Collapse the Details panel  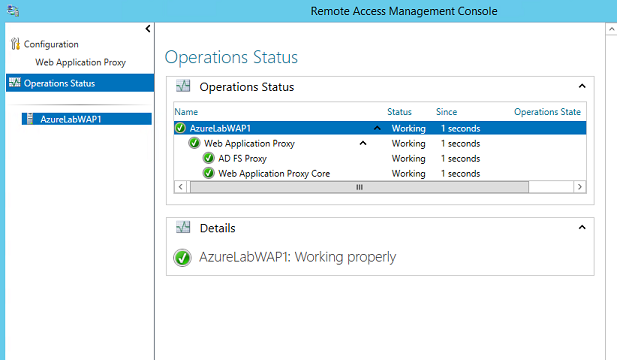tap(582, 227)
